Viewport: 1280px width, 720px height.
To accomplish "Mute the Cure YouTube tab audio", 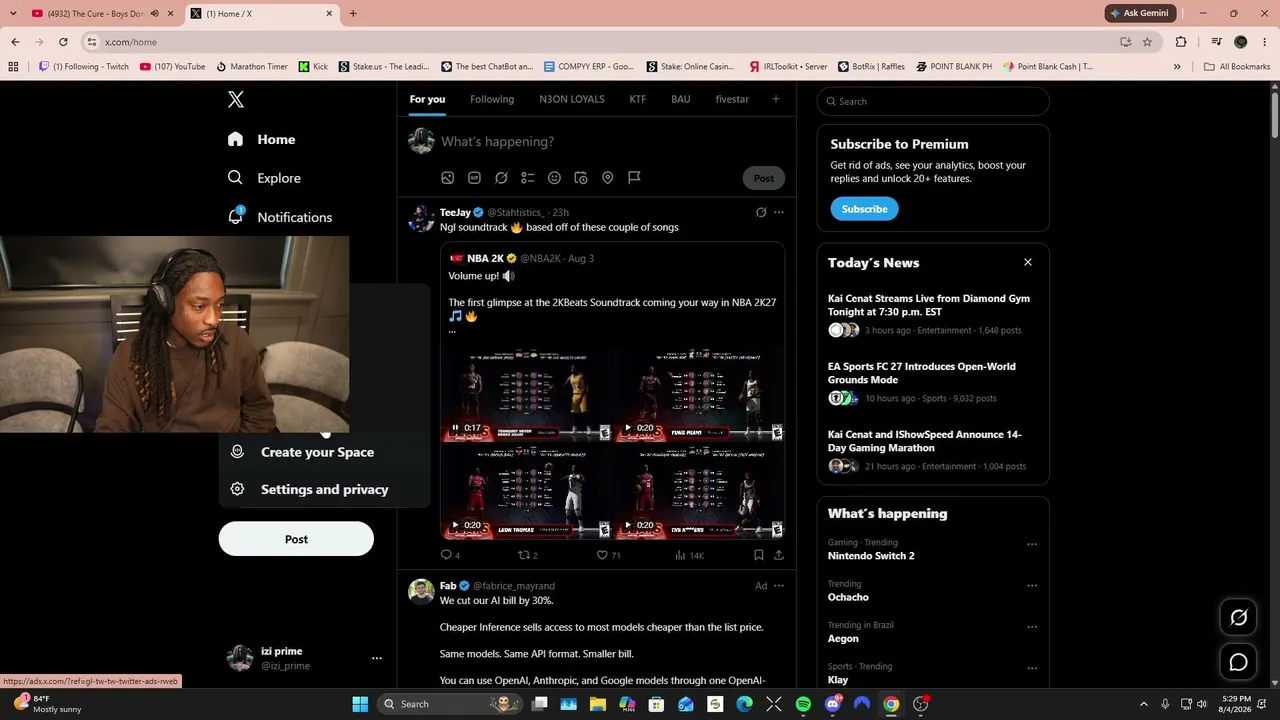I will pos(154,14).
